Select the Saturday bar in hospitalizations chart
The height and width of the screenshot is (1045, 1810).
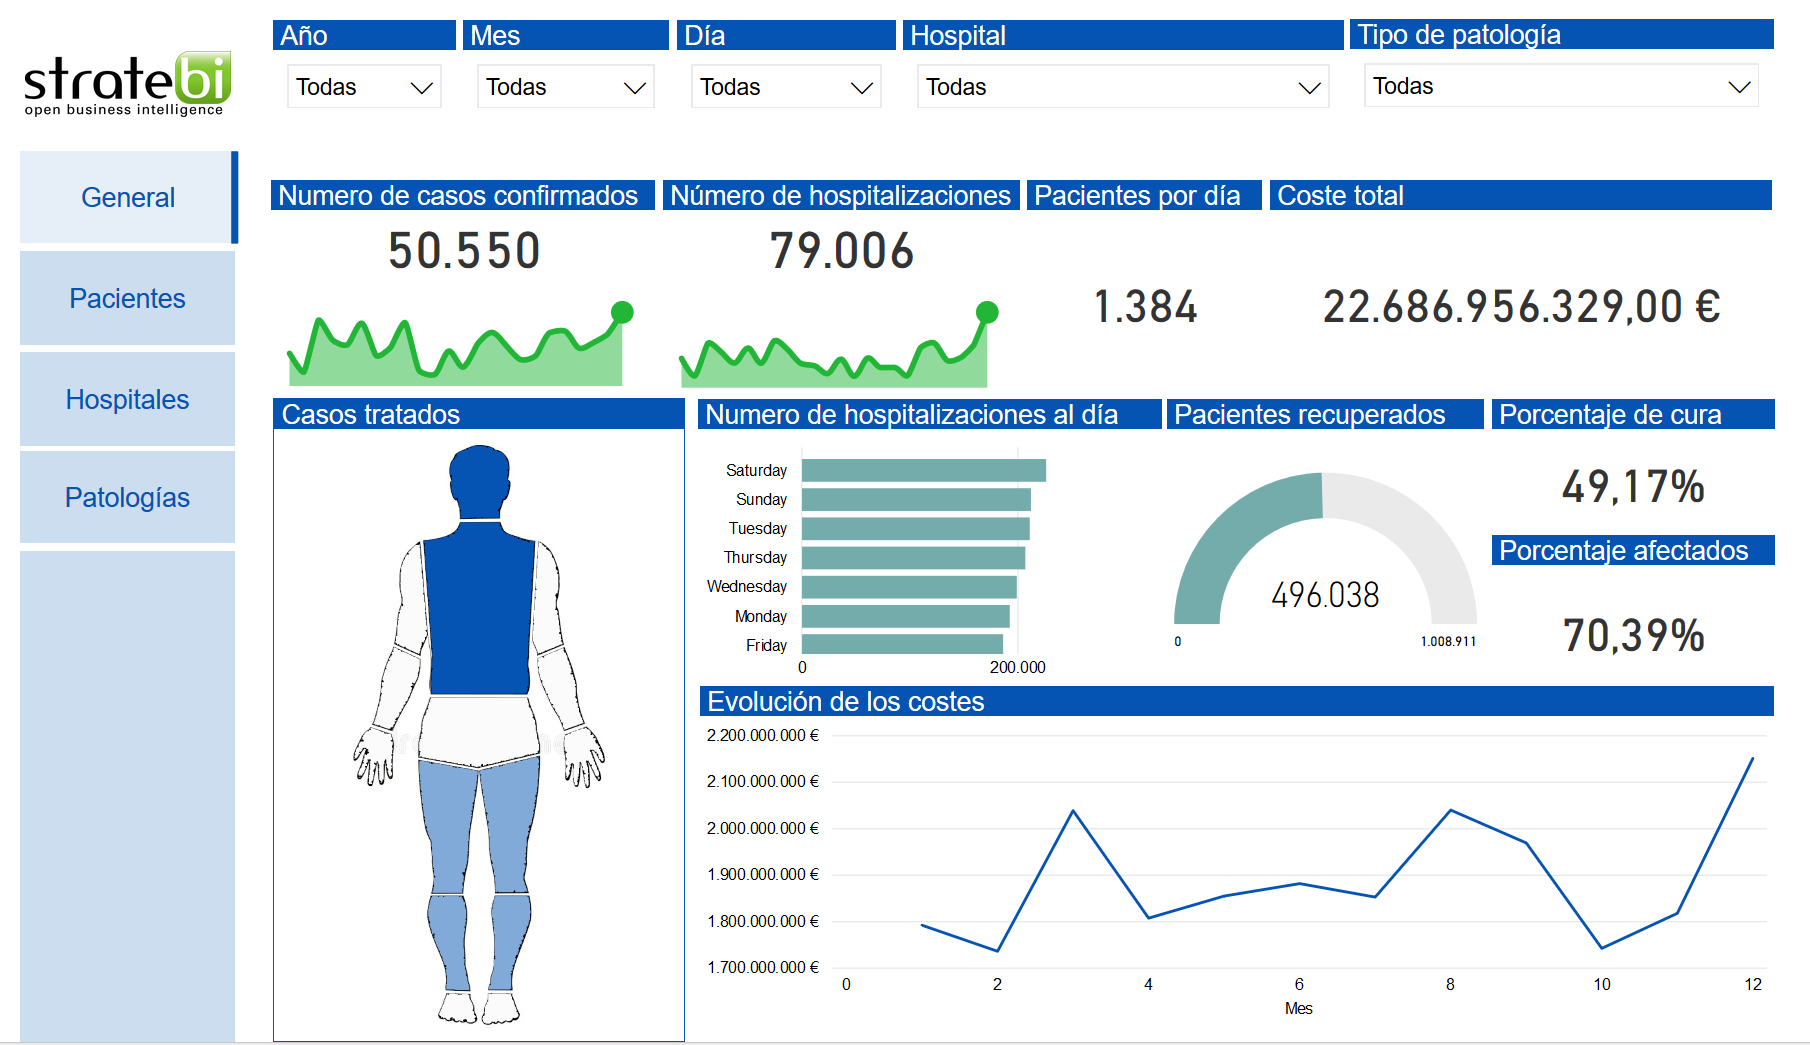pyautogui.click(x=923, y=470)
